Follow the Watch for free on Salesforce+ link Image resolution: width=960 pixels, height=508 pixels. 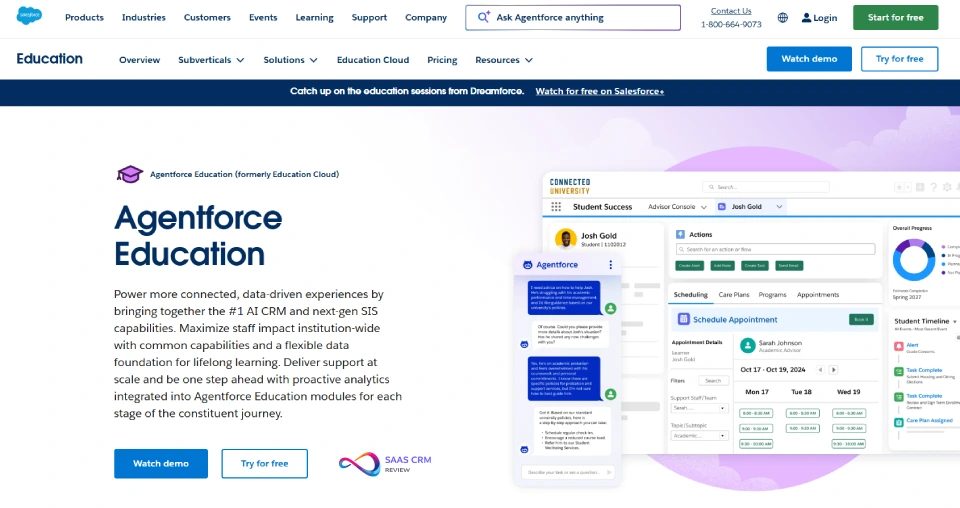[x=599, y=91]
